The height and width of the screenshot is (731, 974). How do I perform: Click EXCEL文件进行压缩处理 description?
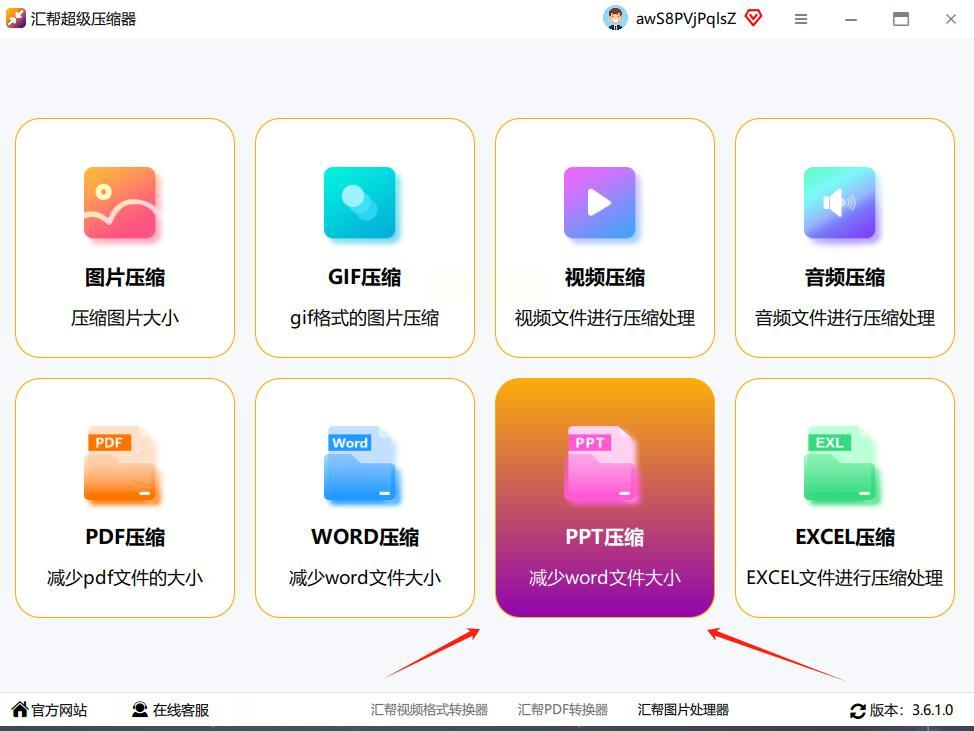[845, 578]
